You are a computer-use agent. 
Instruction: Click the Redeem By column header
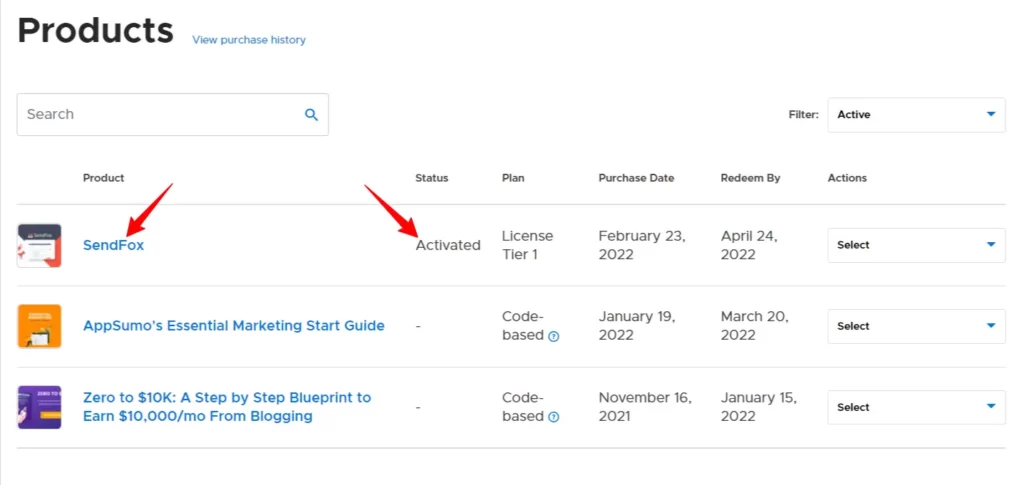tap(750, 178)
